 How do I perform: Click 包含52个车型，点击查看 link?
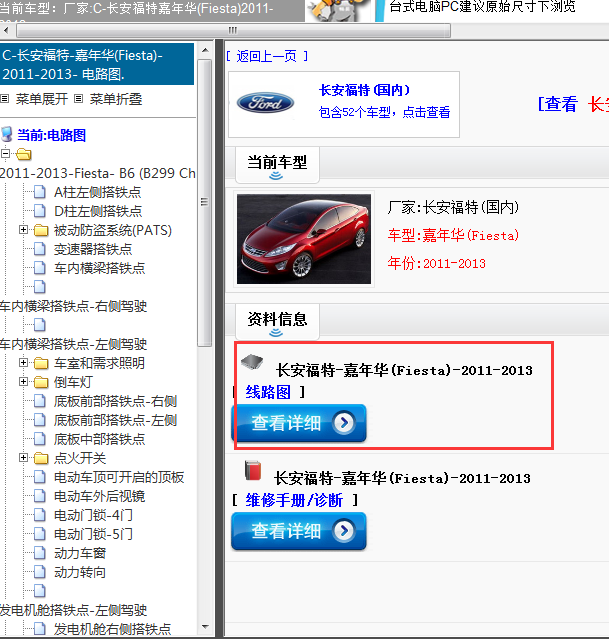pyautogui.click(x=384, y=112)
